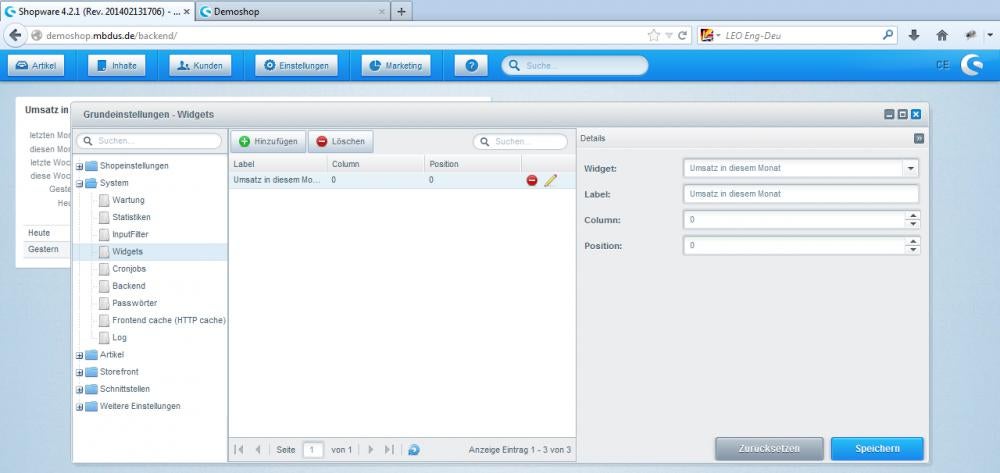
Task: Click the LEO search magnifier icon
Action: coord(888,35)
